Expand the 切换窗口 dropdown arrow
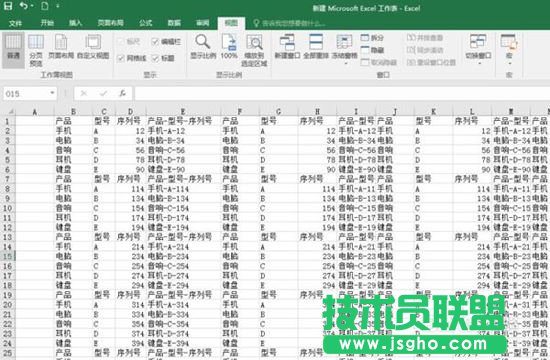 click(x=479, y=64)
